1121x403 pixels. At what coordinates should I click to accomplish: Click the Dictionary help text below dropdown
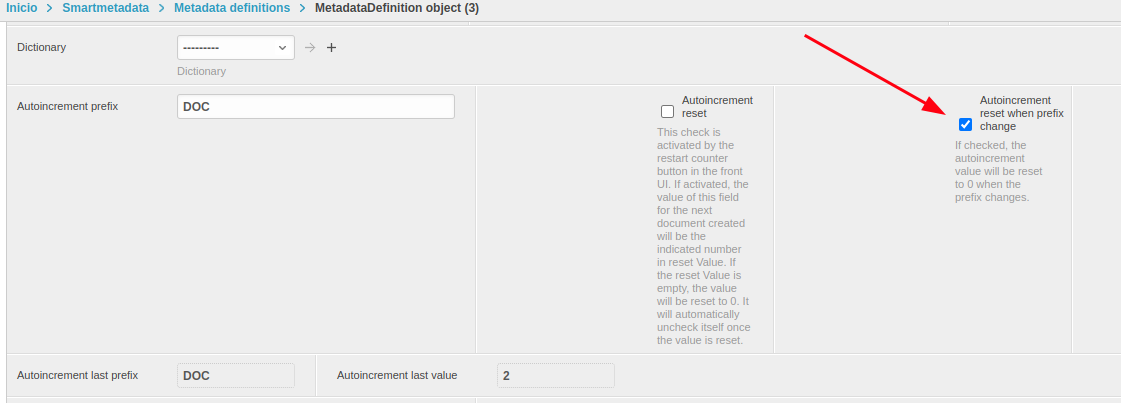click(x=202, y=71)
